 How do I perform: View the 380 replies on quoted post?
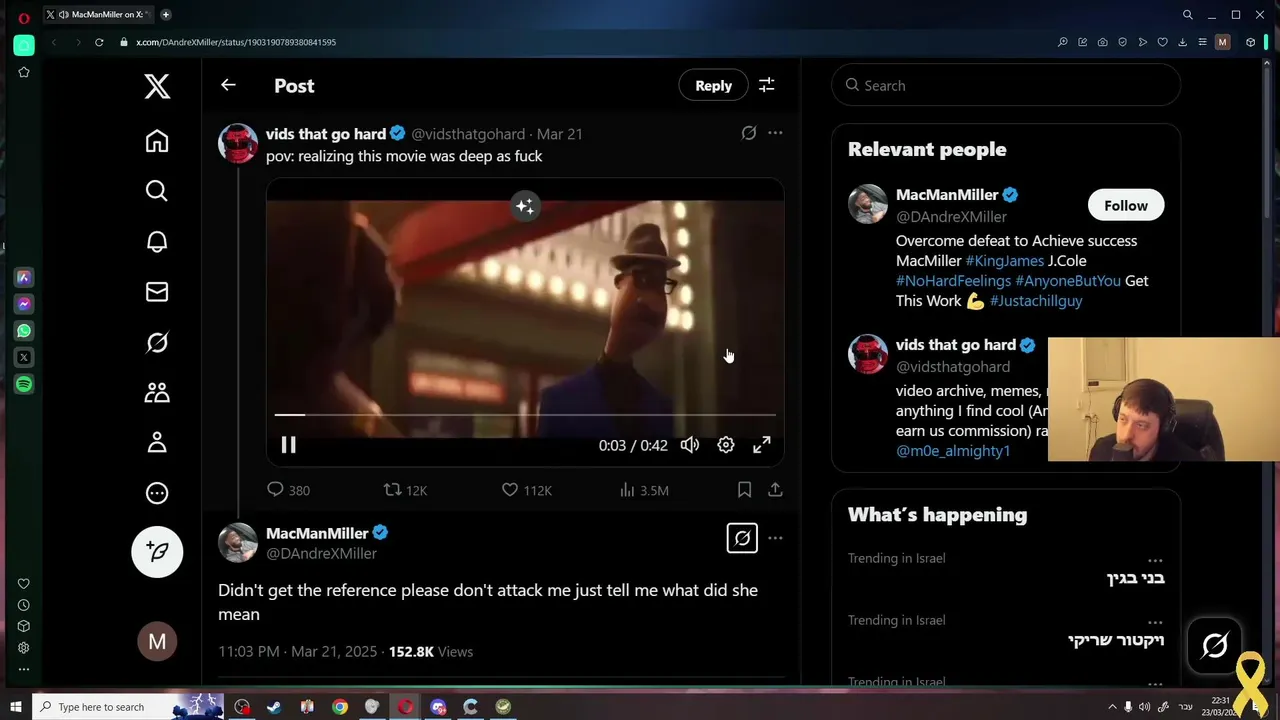[x=288, y=490]
